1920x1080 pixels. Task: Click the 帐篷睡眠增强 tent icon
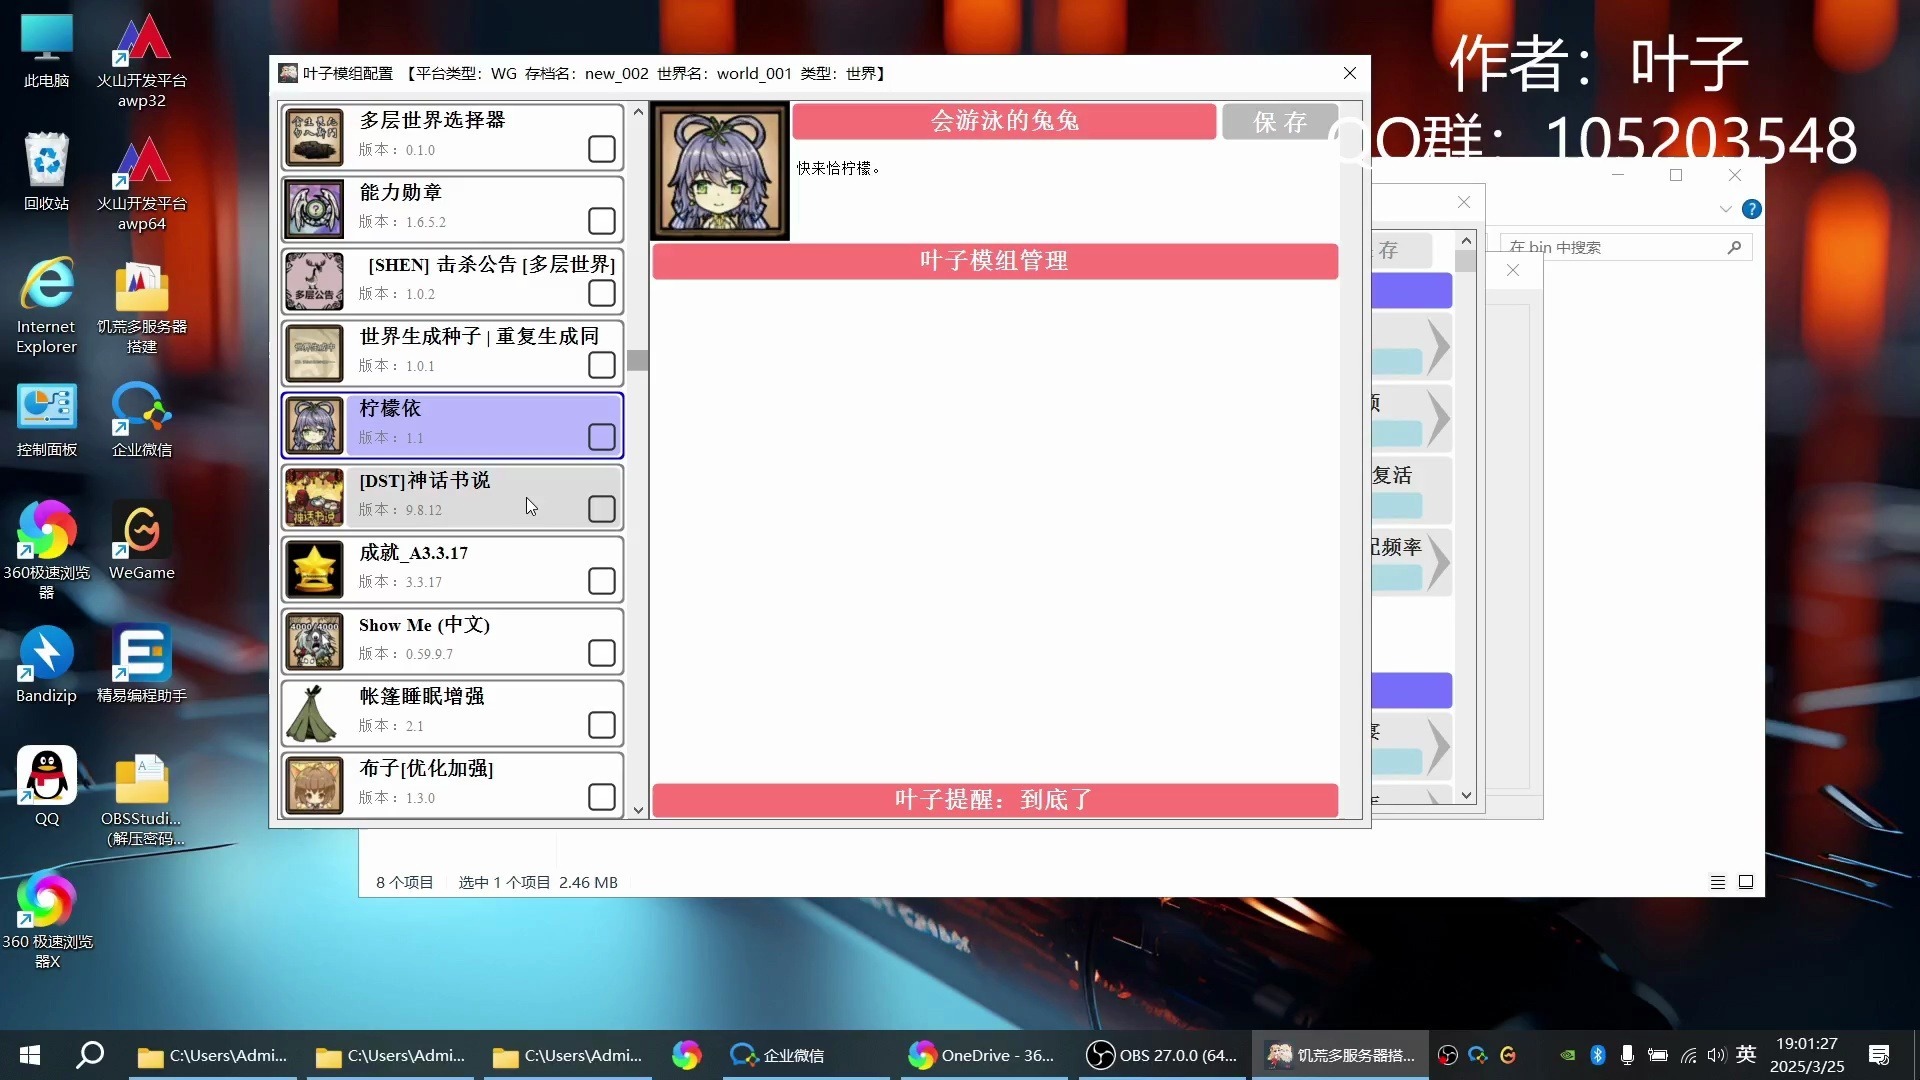tap(314, 713)
